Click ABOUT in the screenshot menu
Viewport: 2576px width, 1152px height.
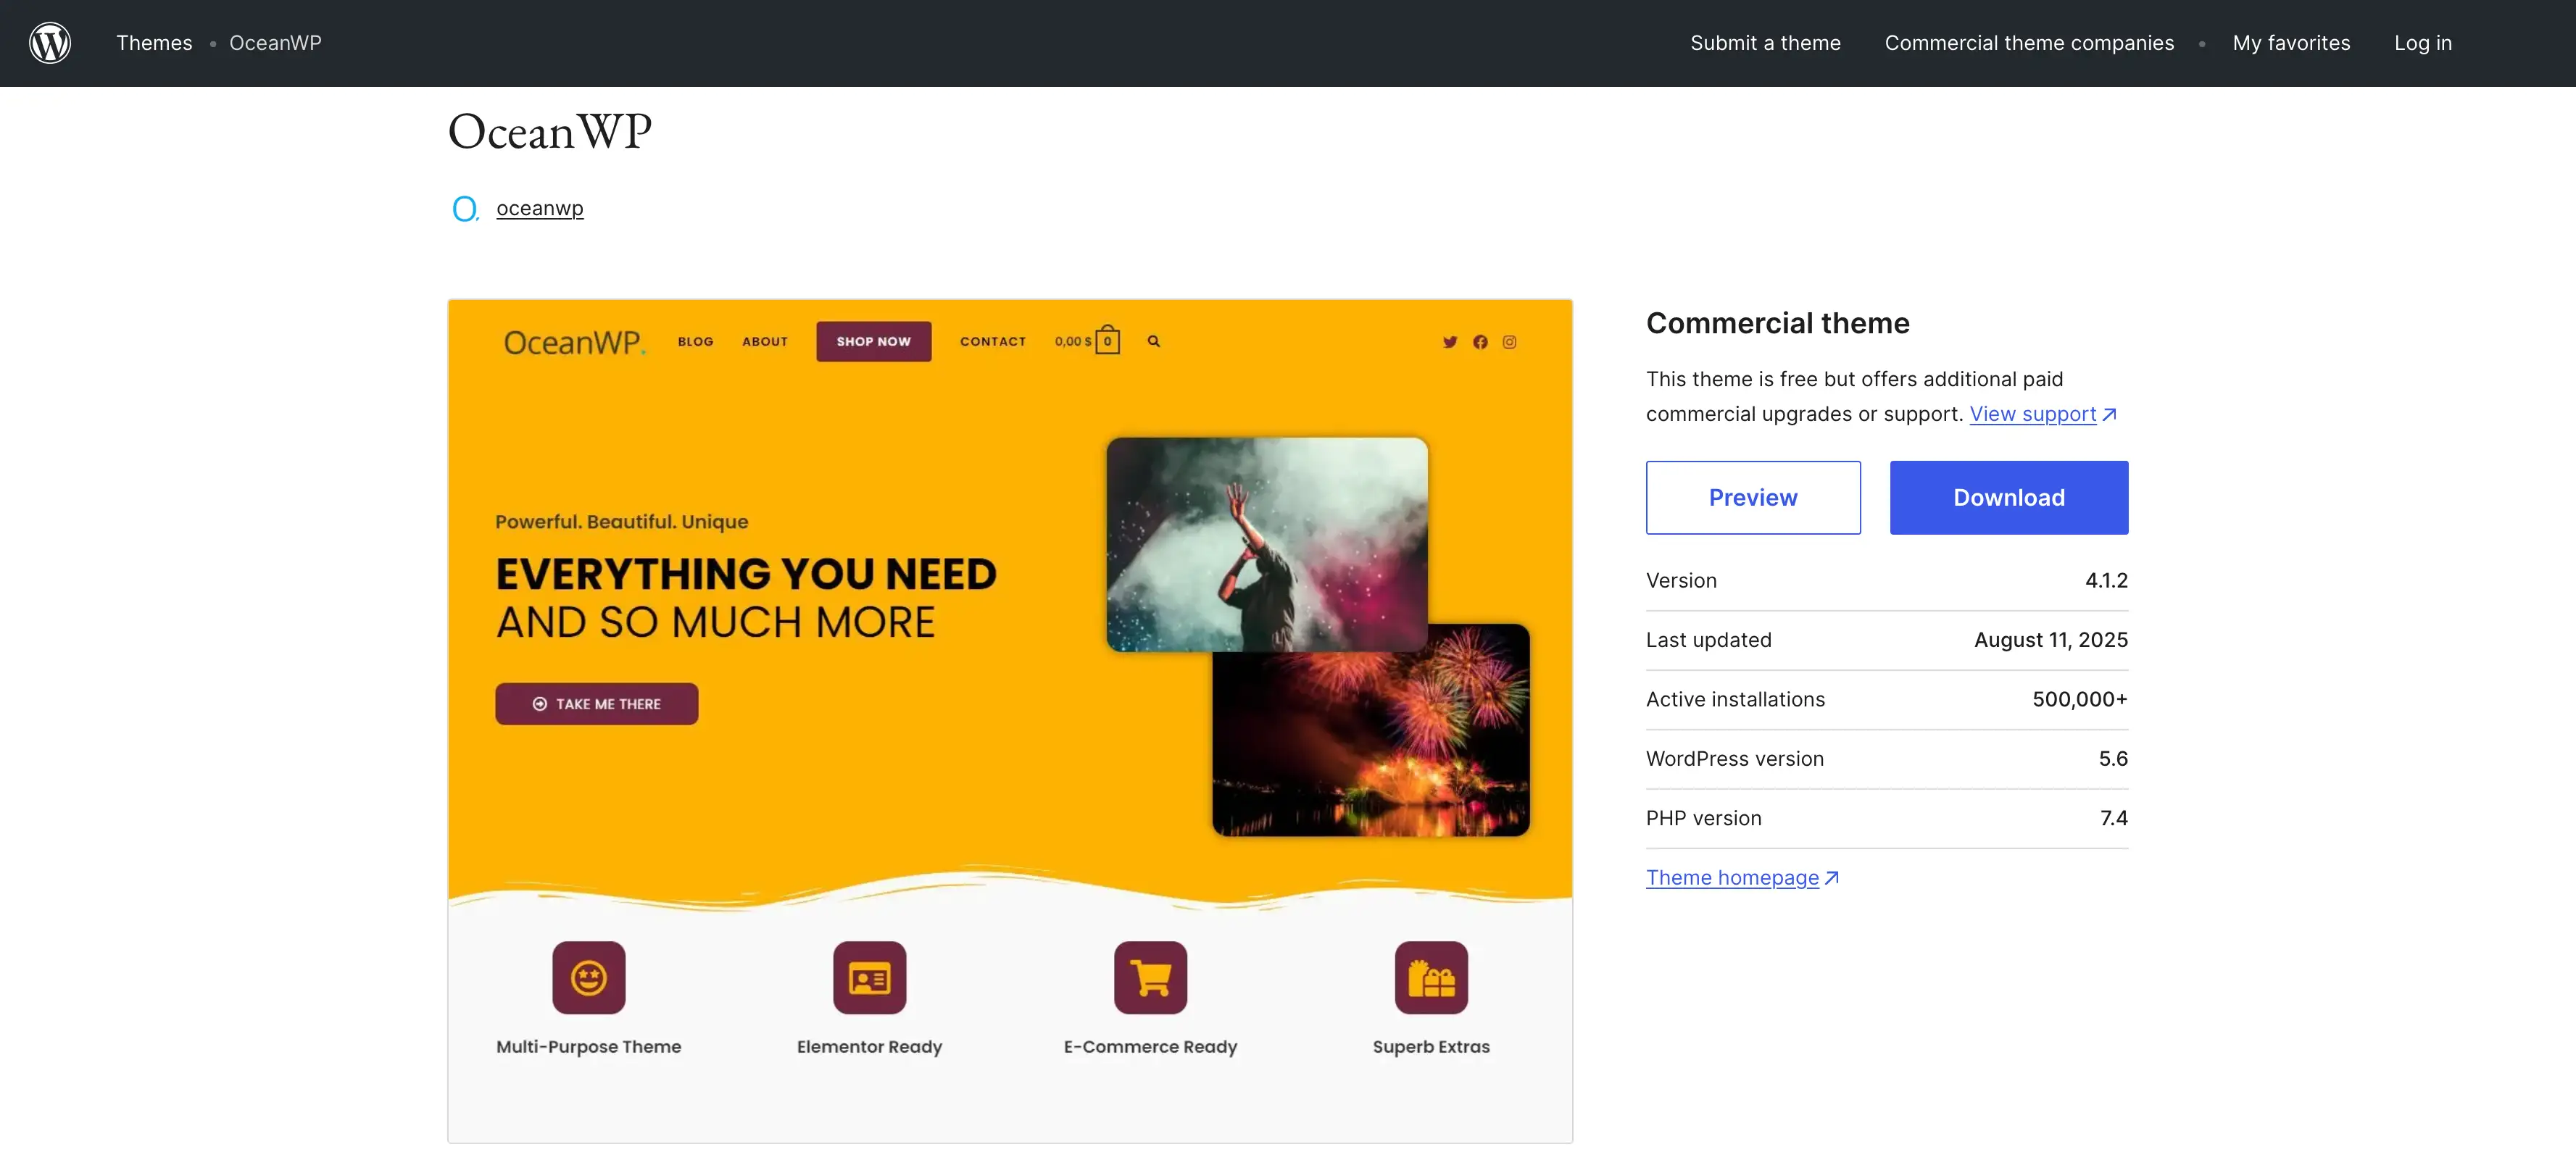[764, 341]
